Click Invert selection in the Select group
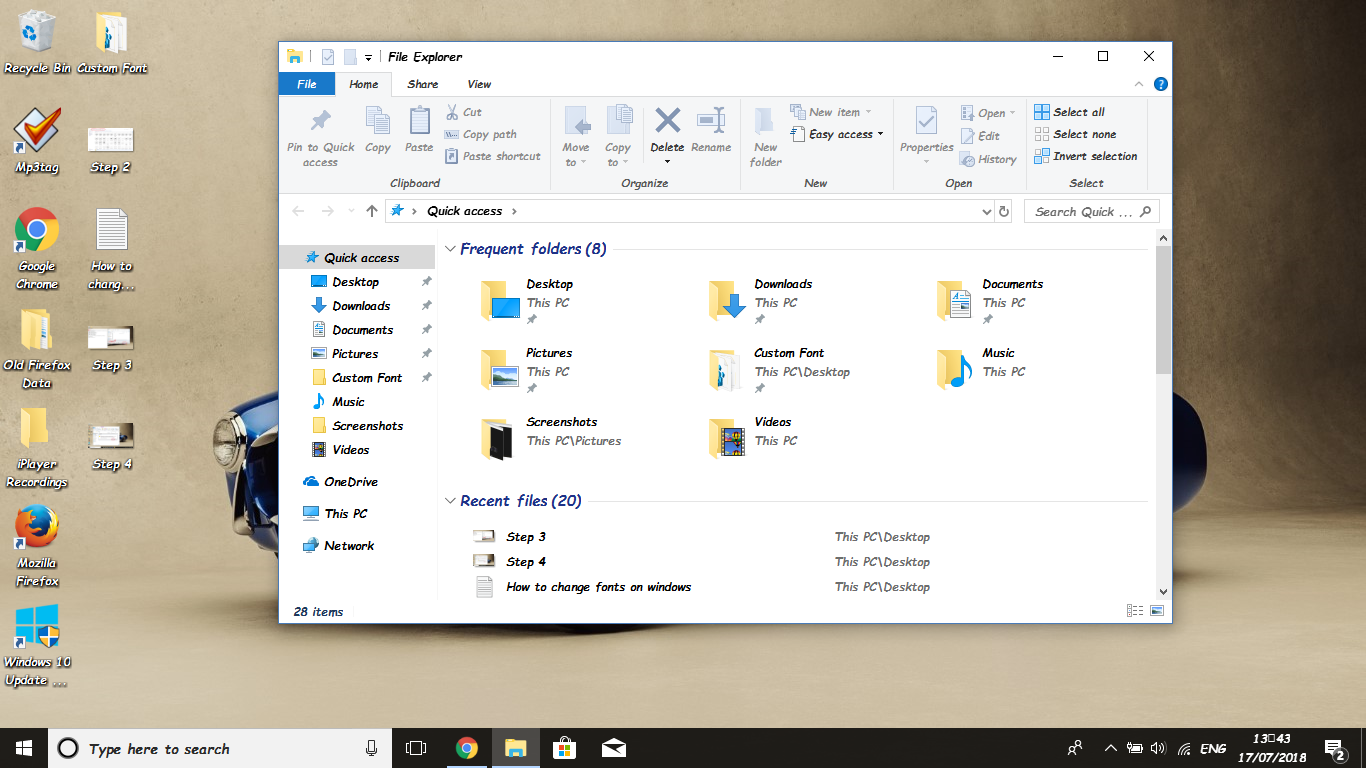The image size is (1366, 768). (1086, 156)
